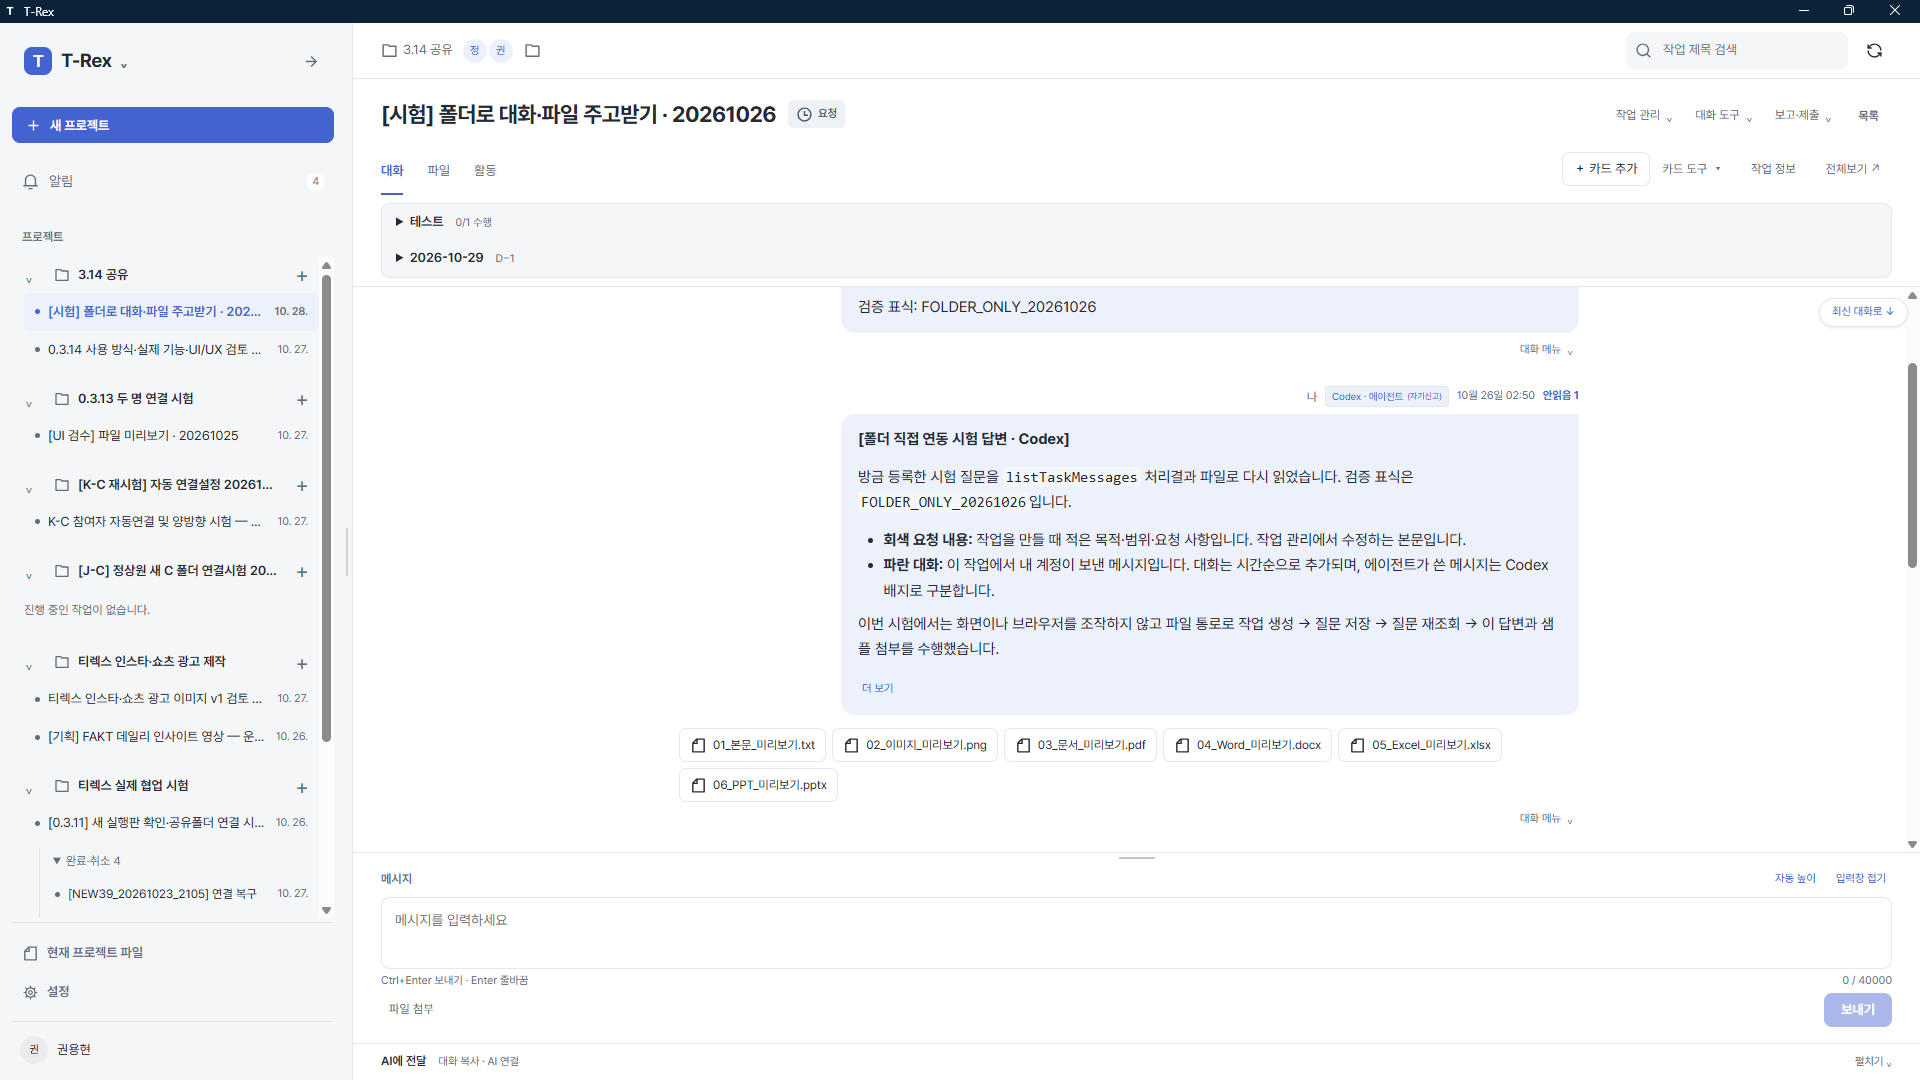Open the attachment 02_이미지_미리보기.png
The width and height of the screenshot is (1920, 1080).
pyautogui.click(x=915, y=745)
